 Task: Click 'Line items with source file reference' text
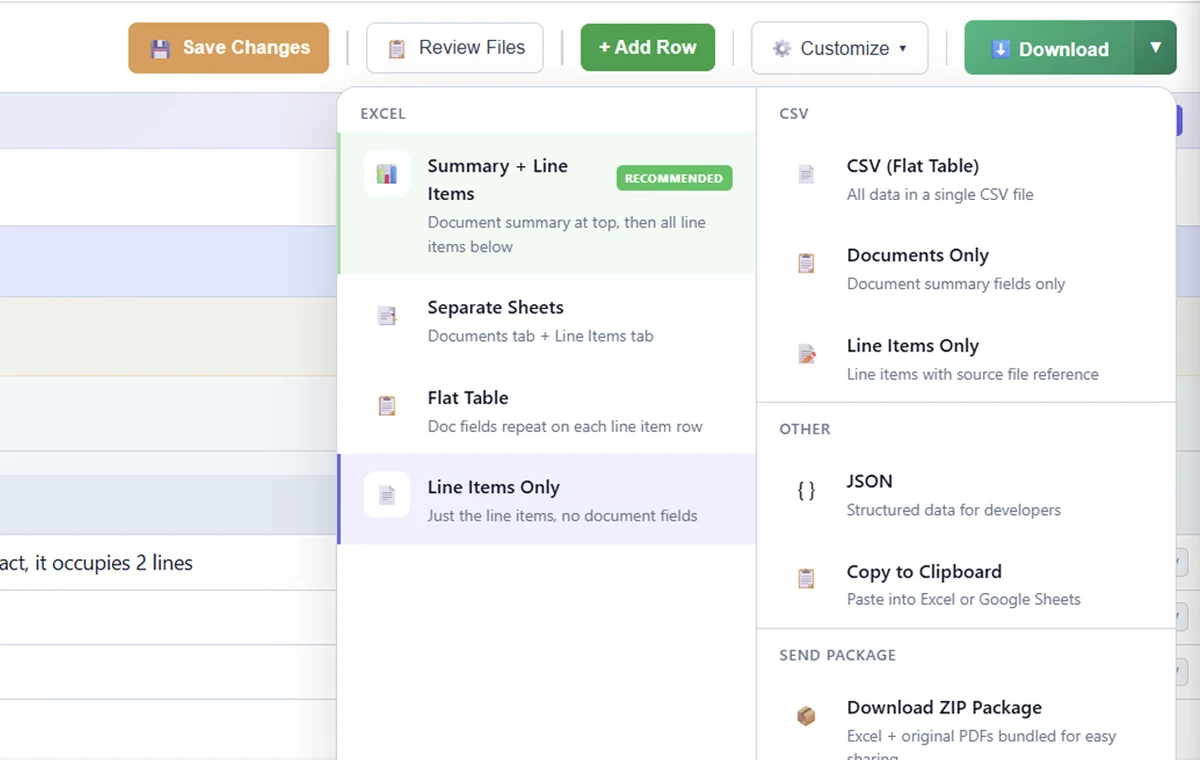(973, 374)
